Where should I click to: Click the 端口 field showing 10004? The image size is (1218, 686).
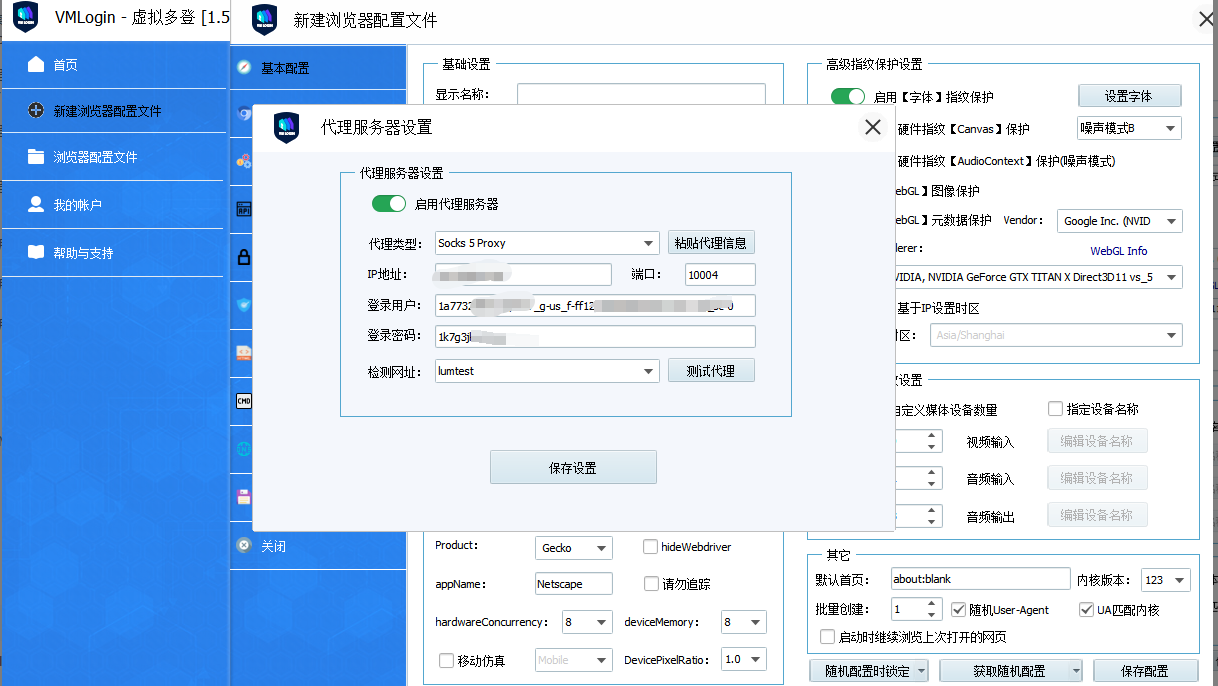[720, 275]
